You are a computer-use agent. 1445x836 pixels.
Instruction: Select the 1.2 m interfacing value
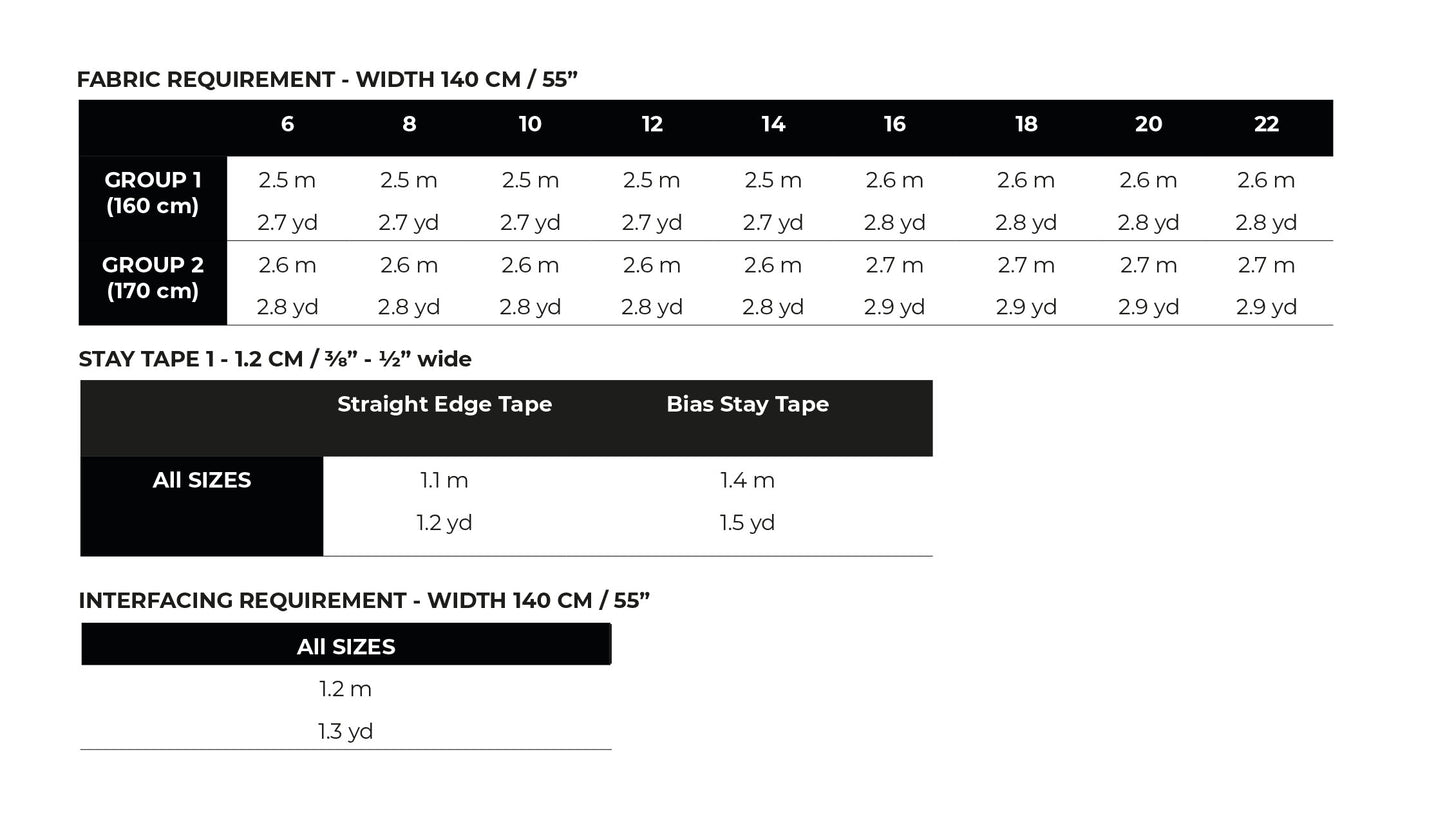[346, 689]
